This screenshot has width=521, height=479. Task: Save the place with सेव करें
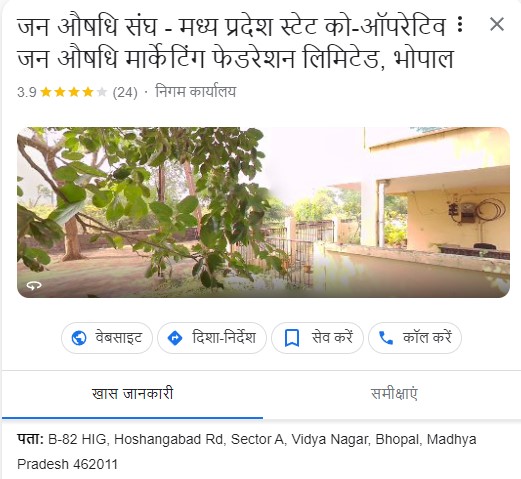coord(317,338)
